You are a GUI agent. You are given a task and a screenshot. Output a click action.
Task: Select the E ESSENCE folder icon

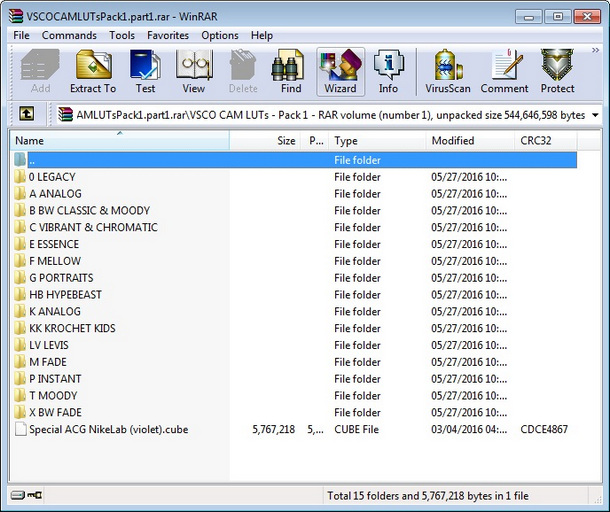20,244
